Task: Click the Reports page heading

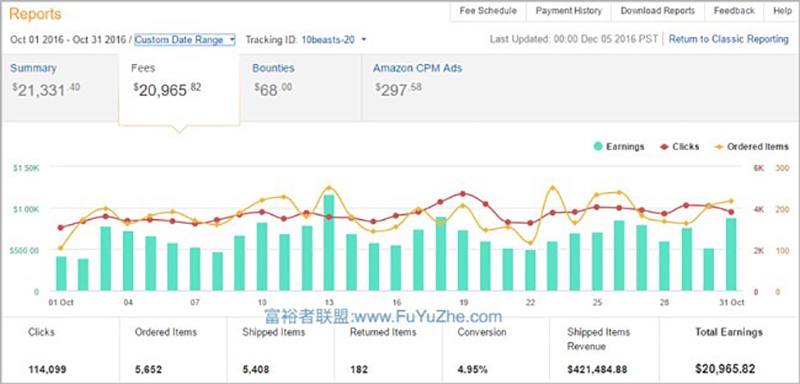Action: tap(35, 14)
